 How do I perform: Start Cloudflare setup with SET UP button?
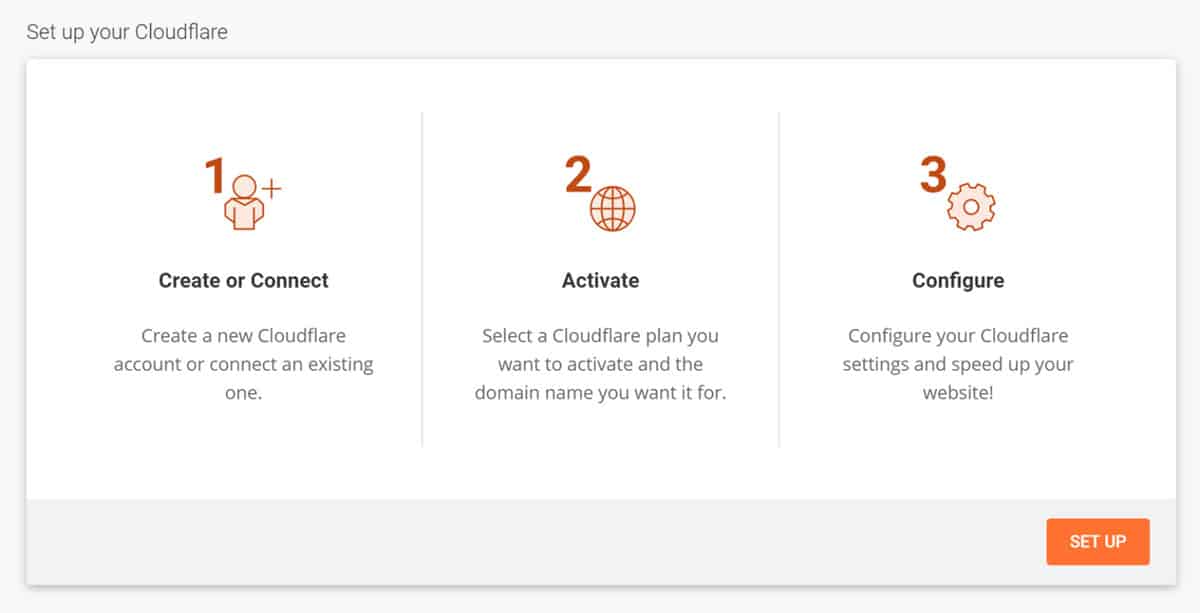pyautogui.click(x=1098, y=541)
